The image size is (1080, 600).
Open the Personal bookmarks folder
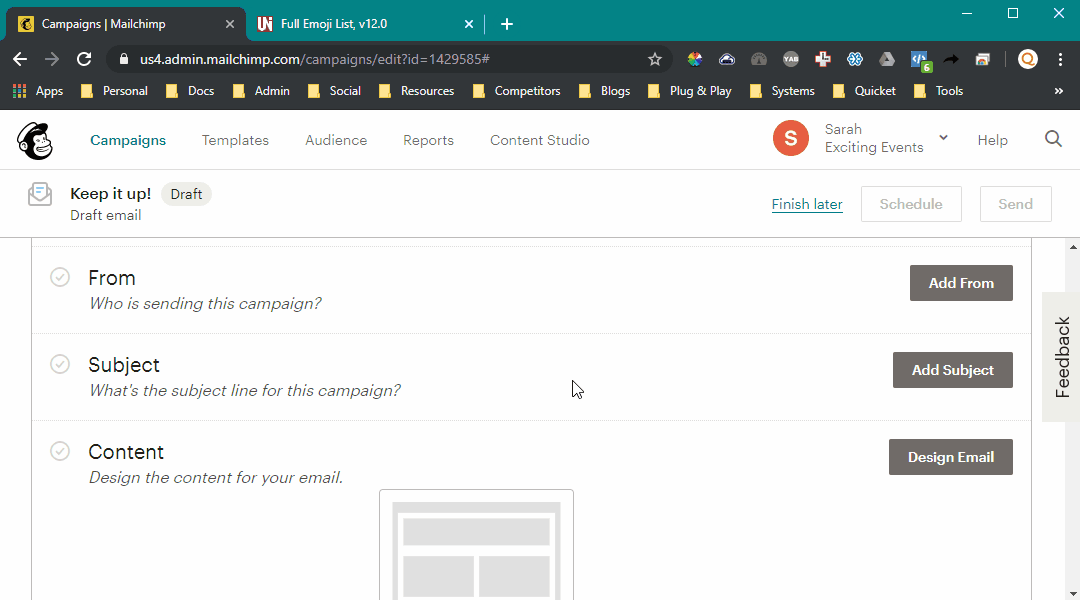point(114,91)
